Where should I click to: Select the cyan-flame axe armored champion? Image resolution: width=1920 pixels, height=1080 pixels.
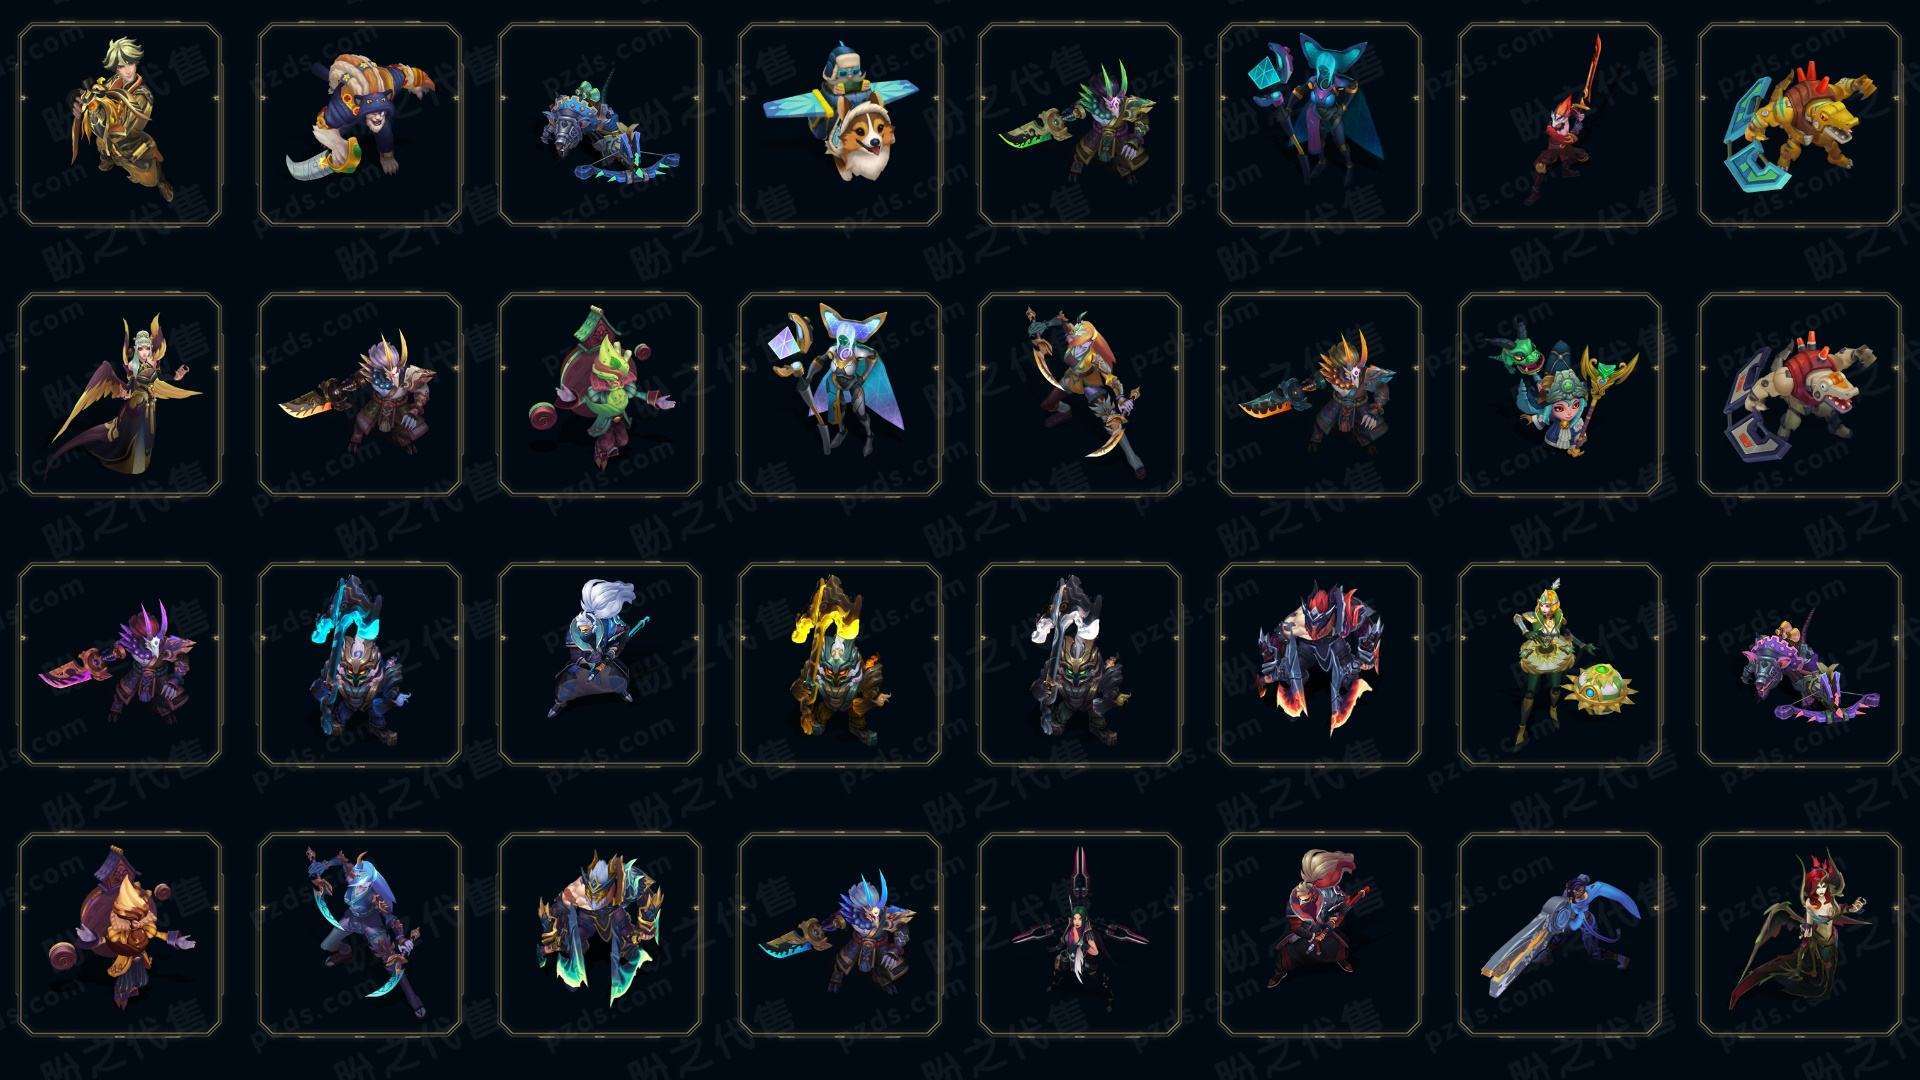pyautogui.click(x=360, y=664)
